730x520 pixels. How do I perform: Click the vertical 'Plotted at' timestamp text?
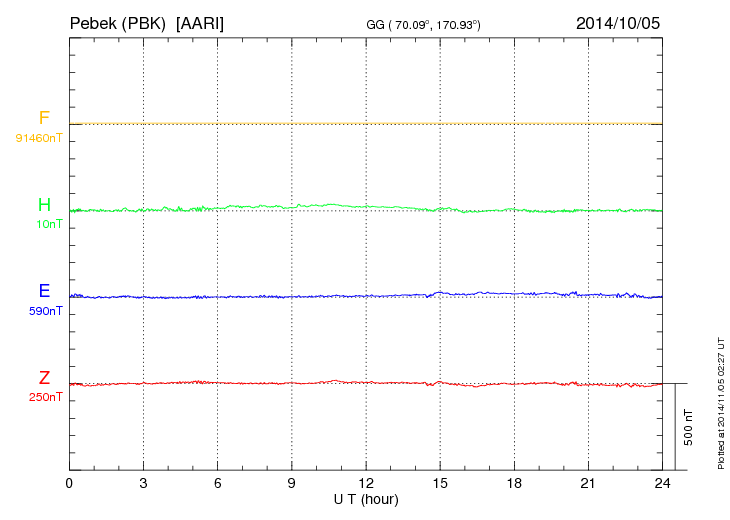(x=720, y=402)
